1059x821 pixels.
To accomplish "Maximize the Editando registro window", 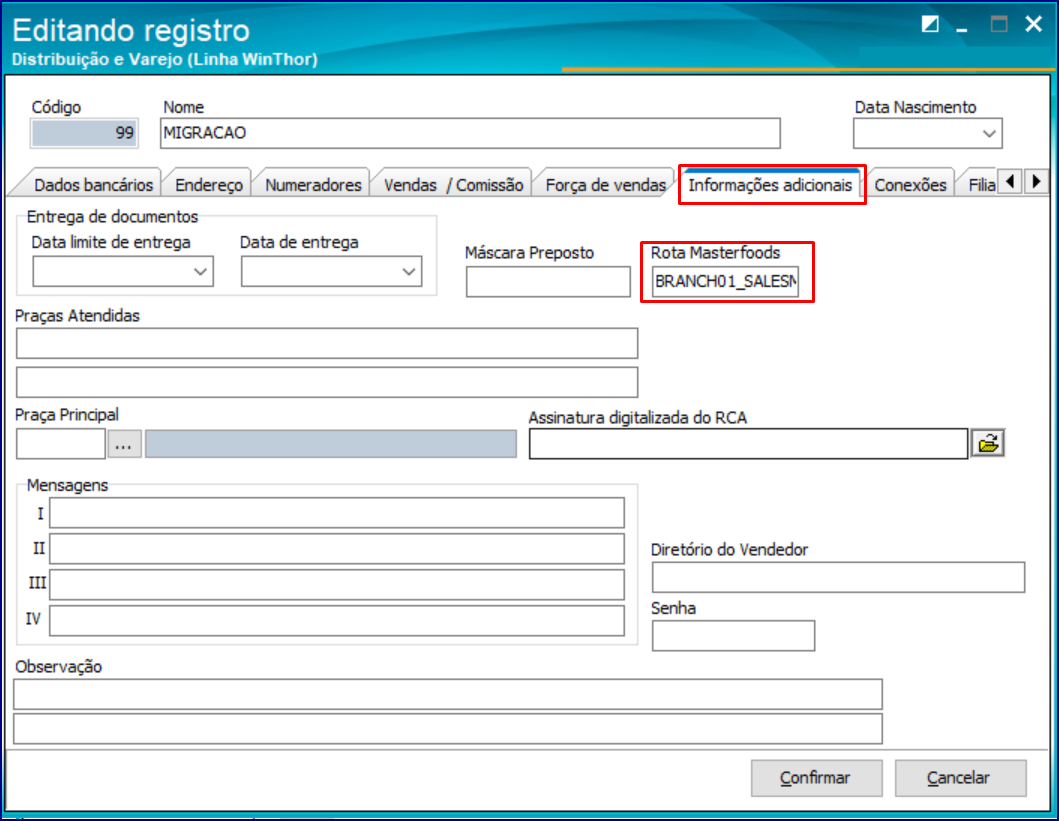I will pyautogui.click(x=999, y=24).
